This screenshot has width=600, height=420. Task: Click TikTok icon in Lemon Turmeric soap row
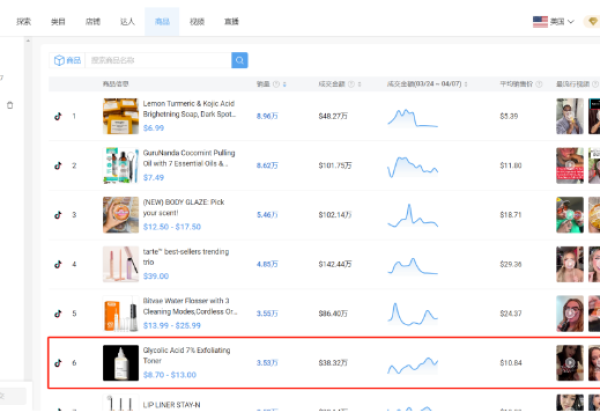pos(58,116)
